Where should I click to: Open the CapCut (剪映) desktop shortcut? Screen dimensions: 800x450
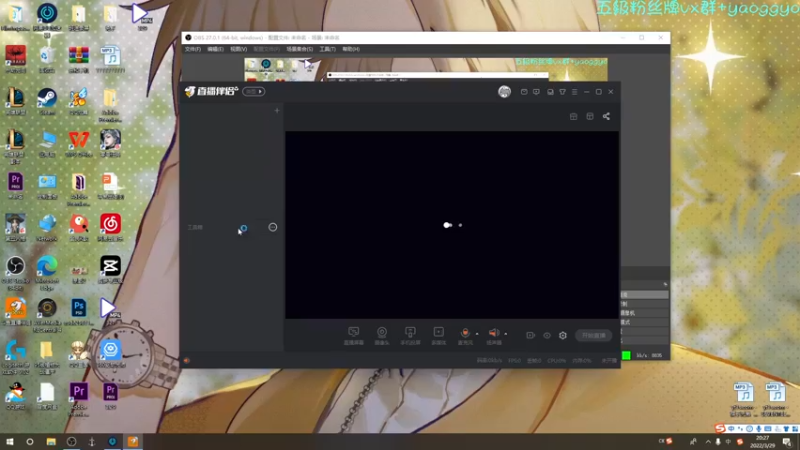[x=110, y=270]
